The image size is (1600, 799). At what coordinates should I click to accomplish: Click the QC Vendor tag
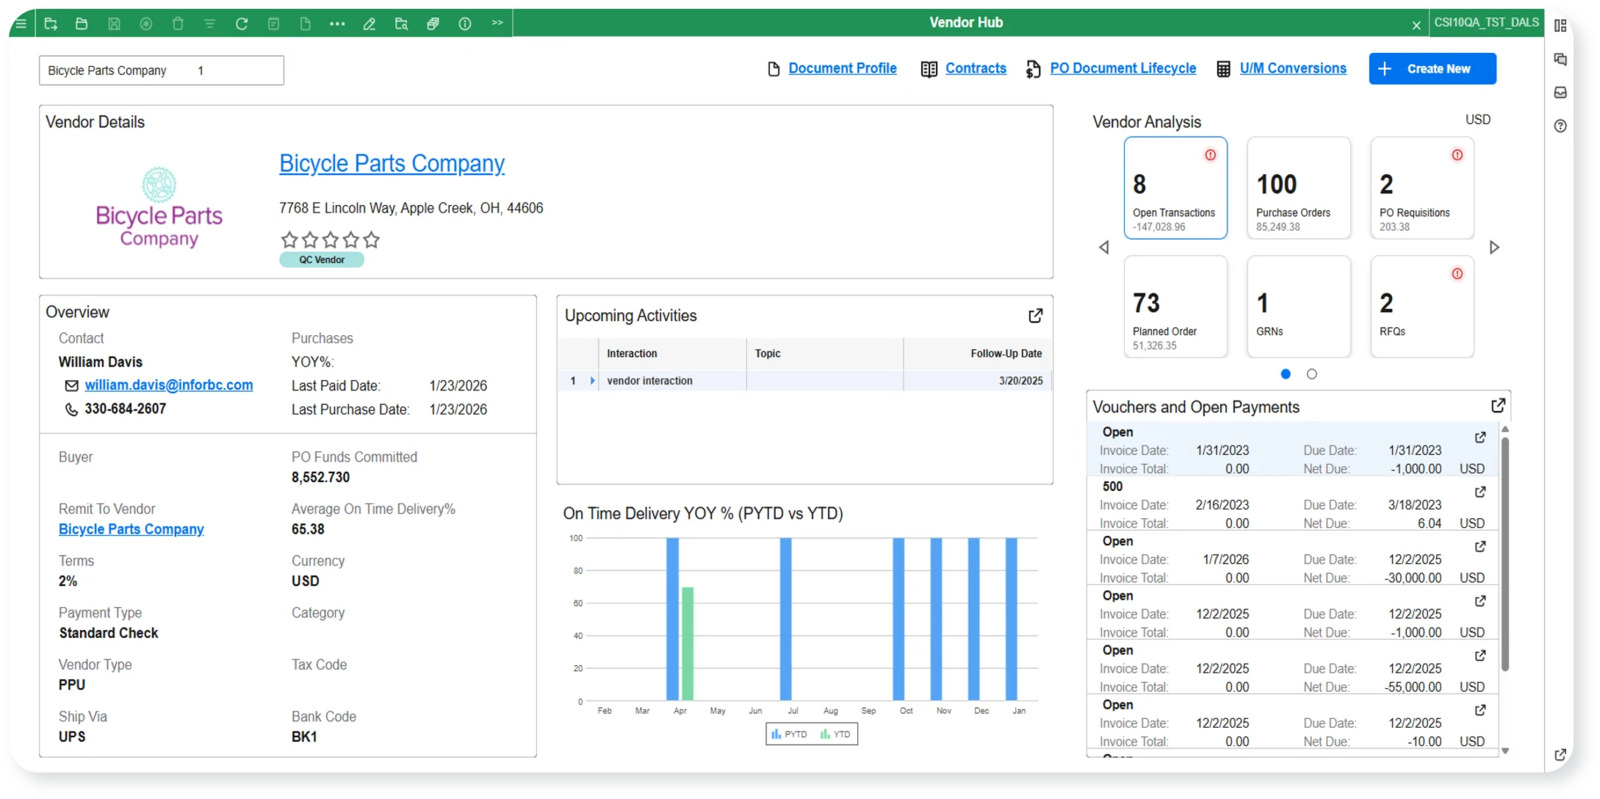coord(321,260)
